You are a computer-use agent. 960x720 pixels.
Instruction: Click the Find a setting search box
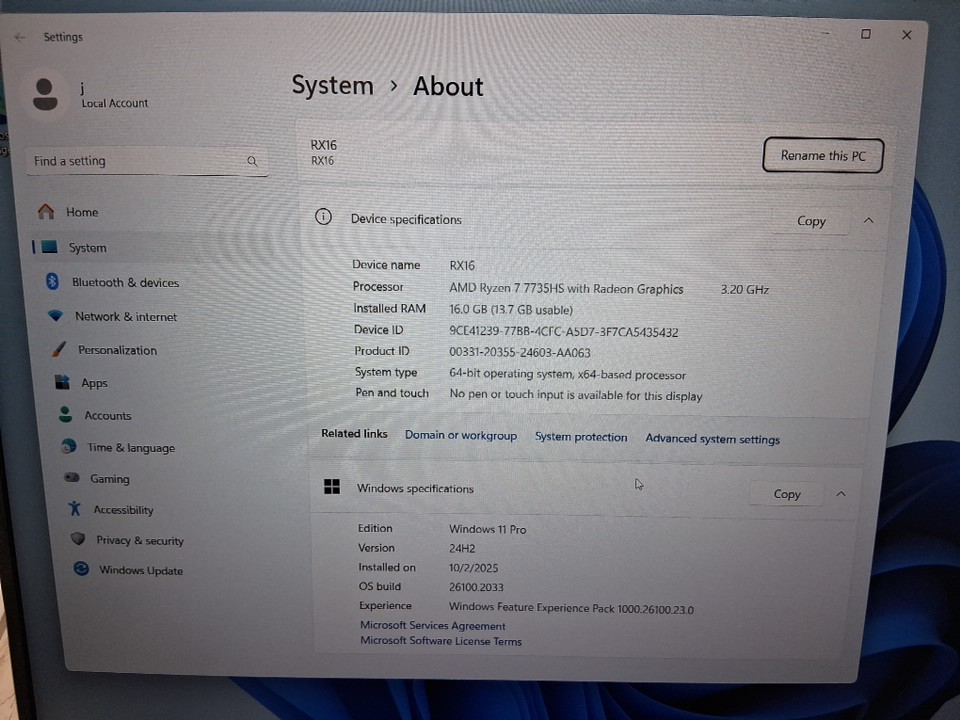135,161
